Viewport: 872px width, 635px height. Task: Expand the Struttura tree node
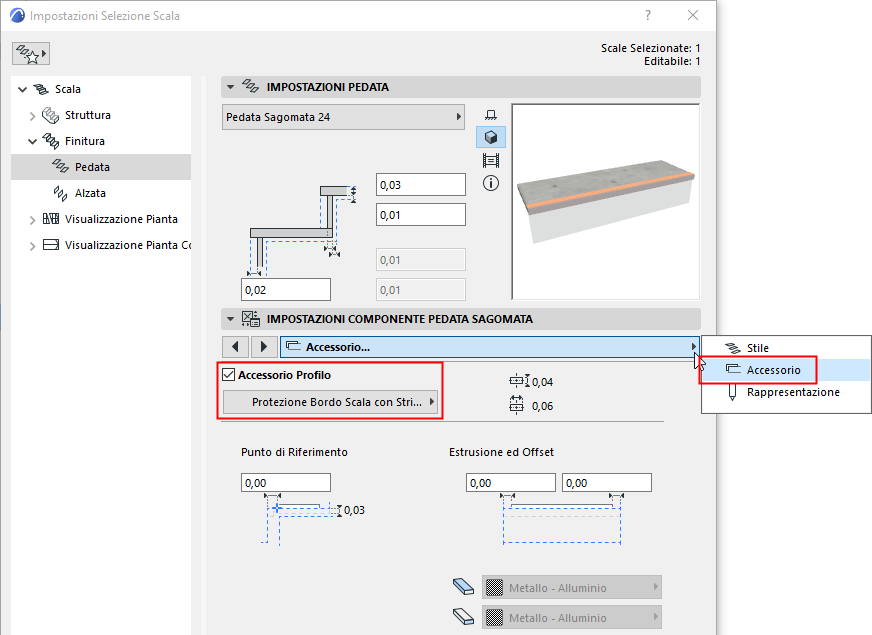point(32,116)
